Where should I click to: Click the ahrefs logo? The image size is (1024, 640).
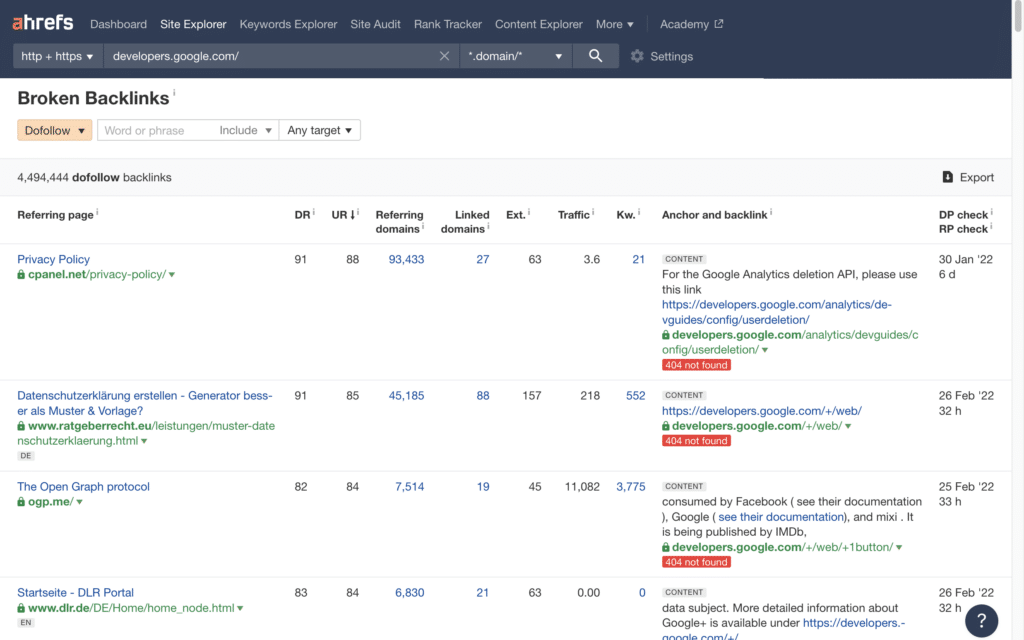[x=42, y=22]
